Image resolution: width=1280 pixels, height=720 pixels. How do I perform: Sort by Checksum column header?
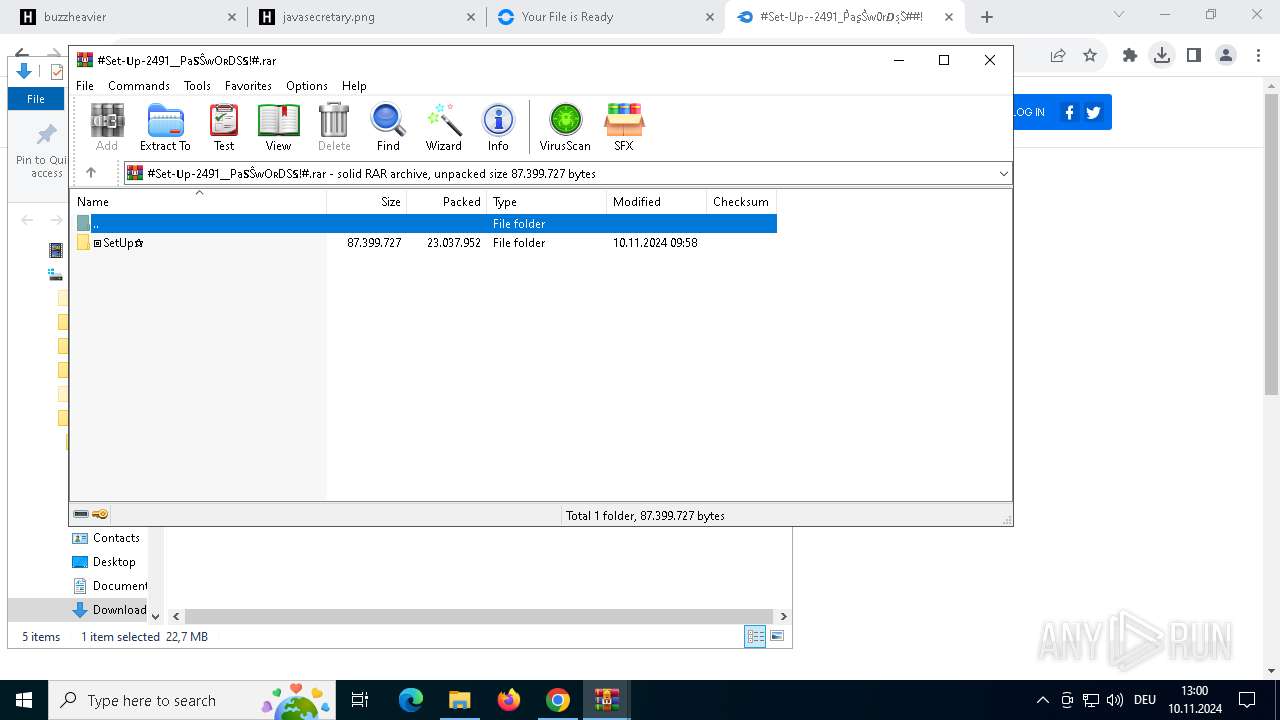pos(742,201)
